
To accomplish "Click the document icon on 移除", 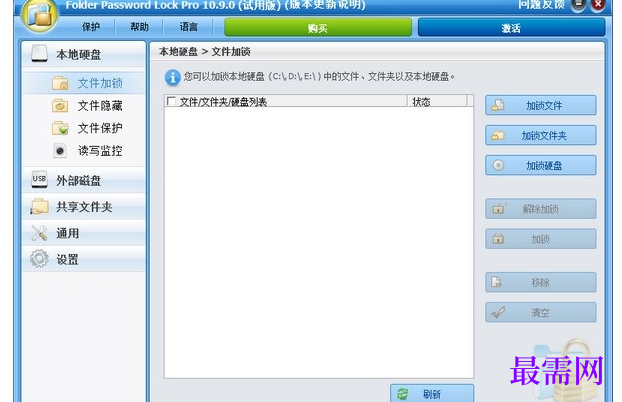I will click(497, 282).
